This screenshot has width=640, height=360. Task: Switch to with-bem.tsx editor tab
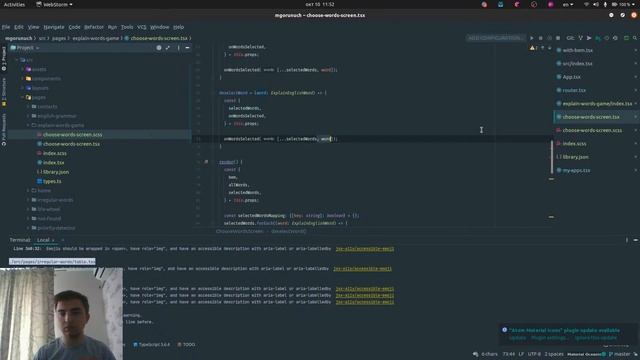pos(577,50)
